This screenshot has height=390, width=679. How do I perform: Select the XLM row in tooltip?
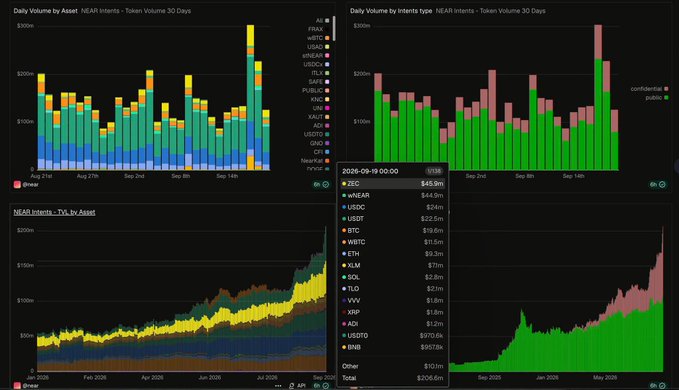point(393,265)
